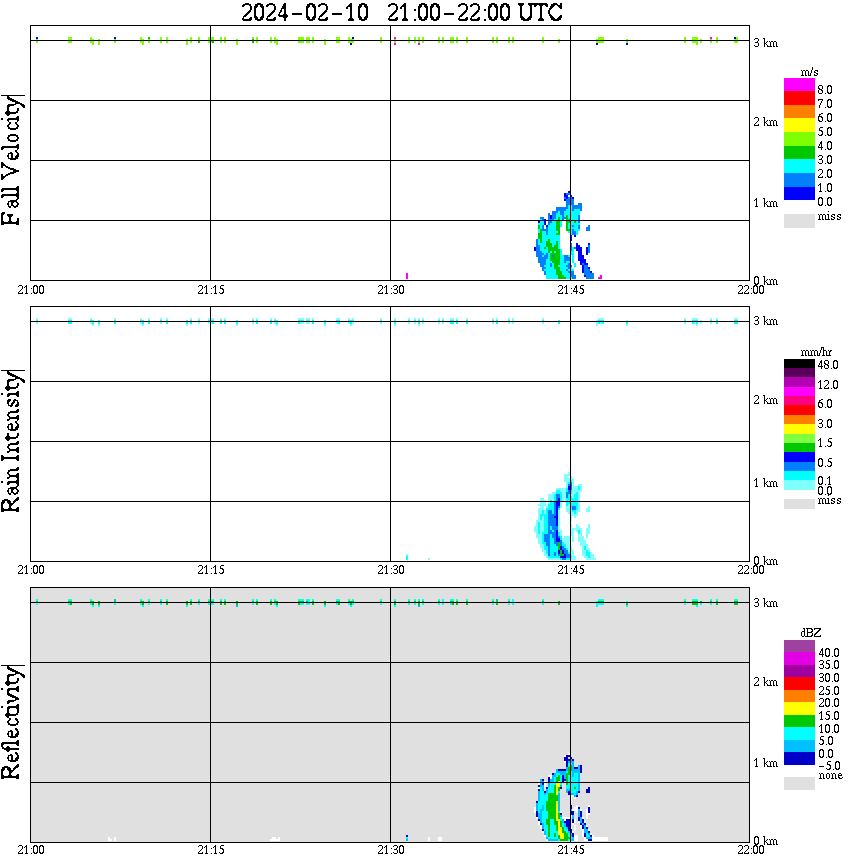
Task: Click the "21:45" time label under Fall Velocity panel
Action: [x=570, y=290]
